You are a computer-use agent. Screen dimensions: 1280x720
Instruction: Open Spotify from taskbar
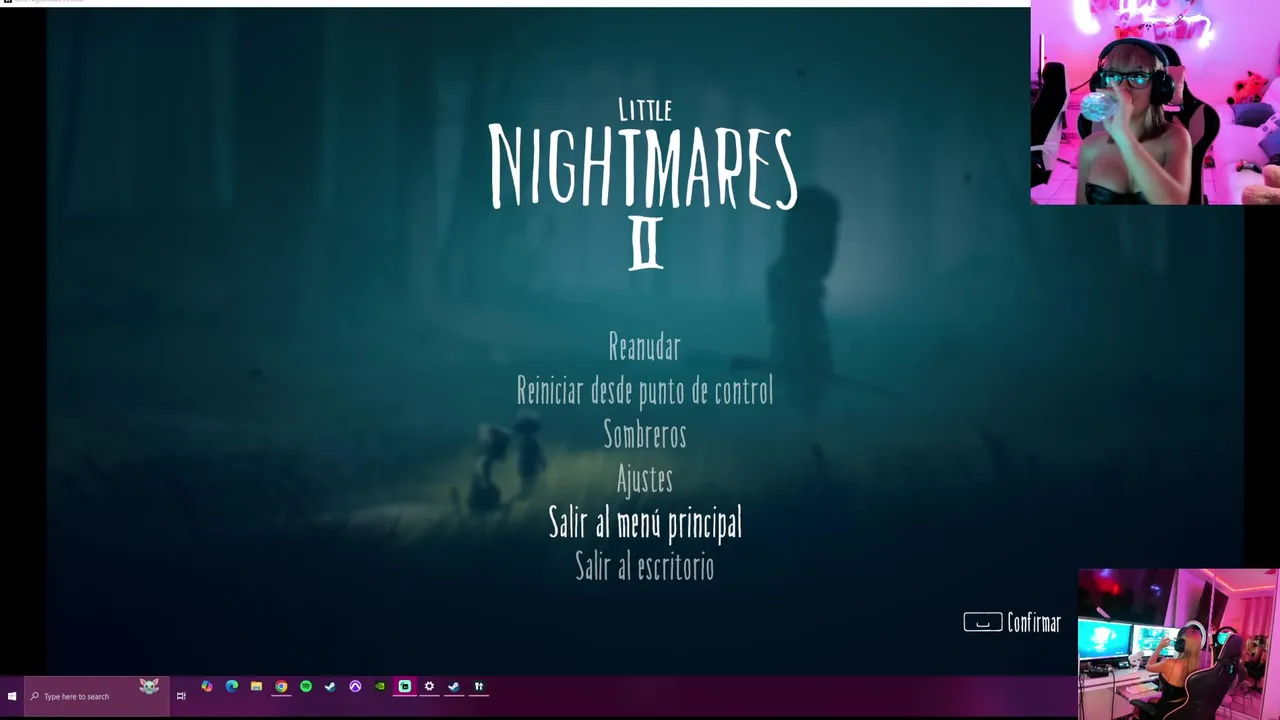(306, 687)
